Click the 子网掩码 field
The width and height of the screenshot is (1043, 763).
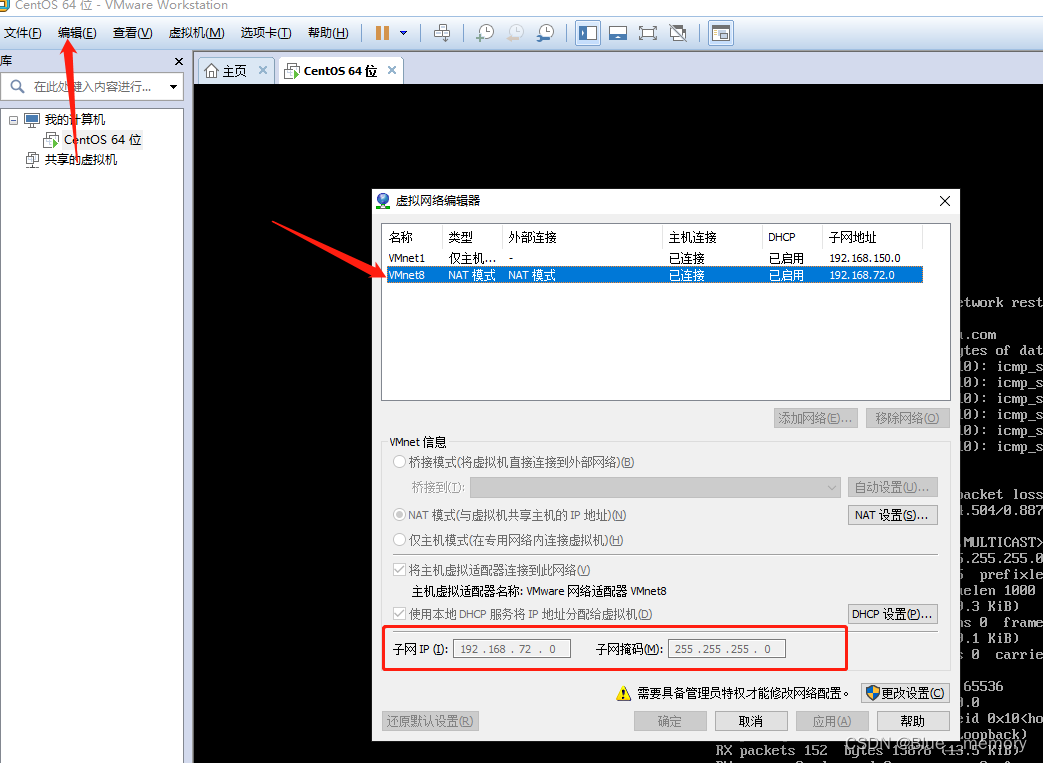[726, 649]
